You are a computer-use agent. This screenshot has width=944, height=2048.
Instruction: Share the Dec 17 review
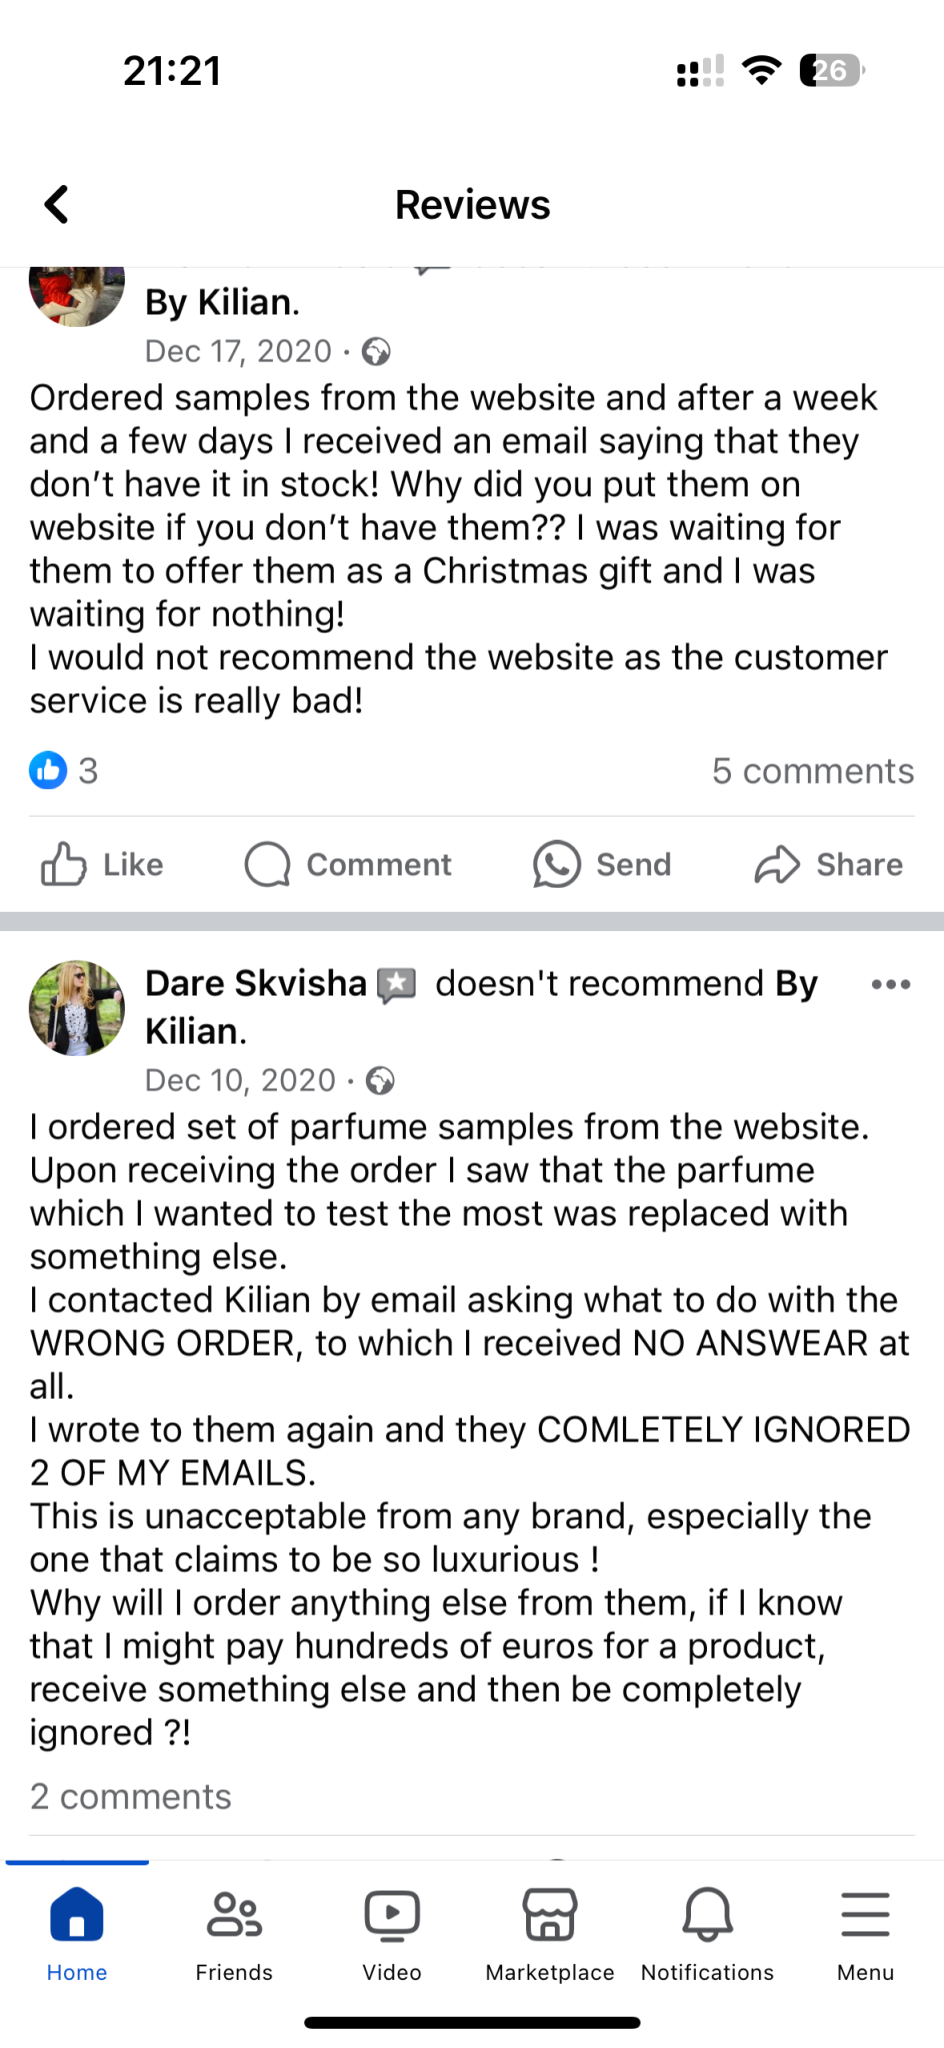coord(828,864)
